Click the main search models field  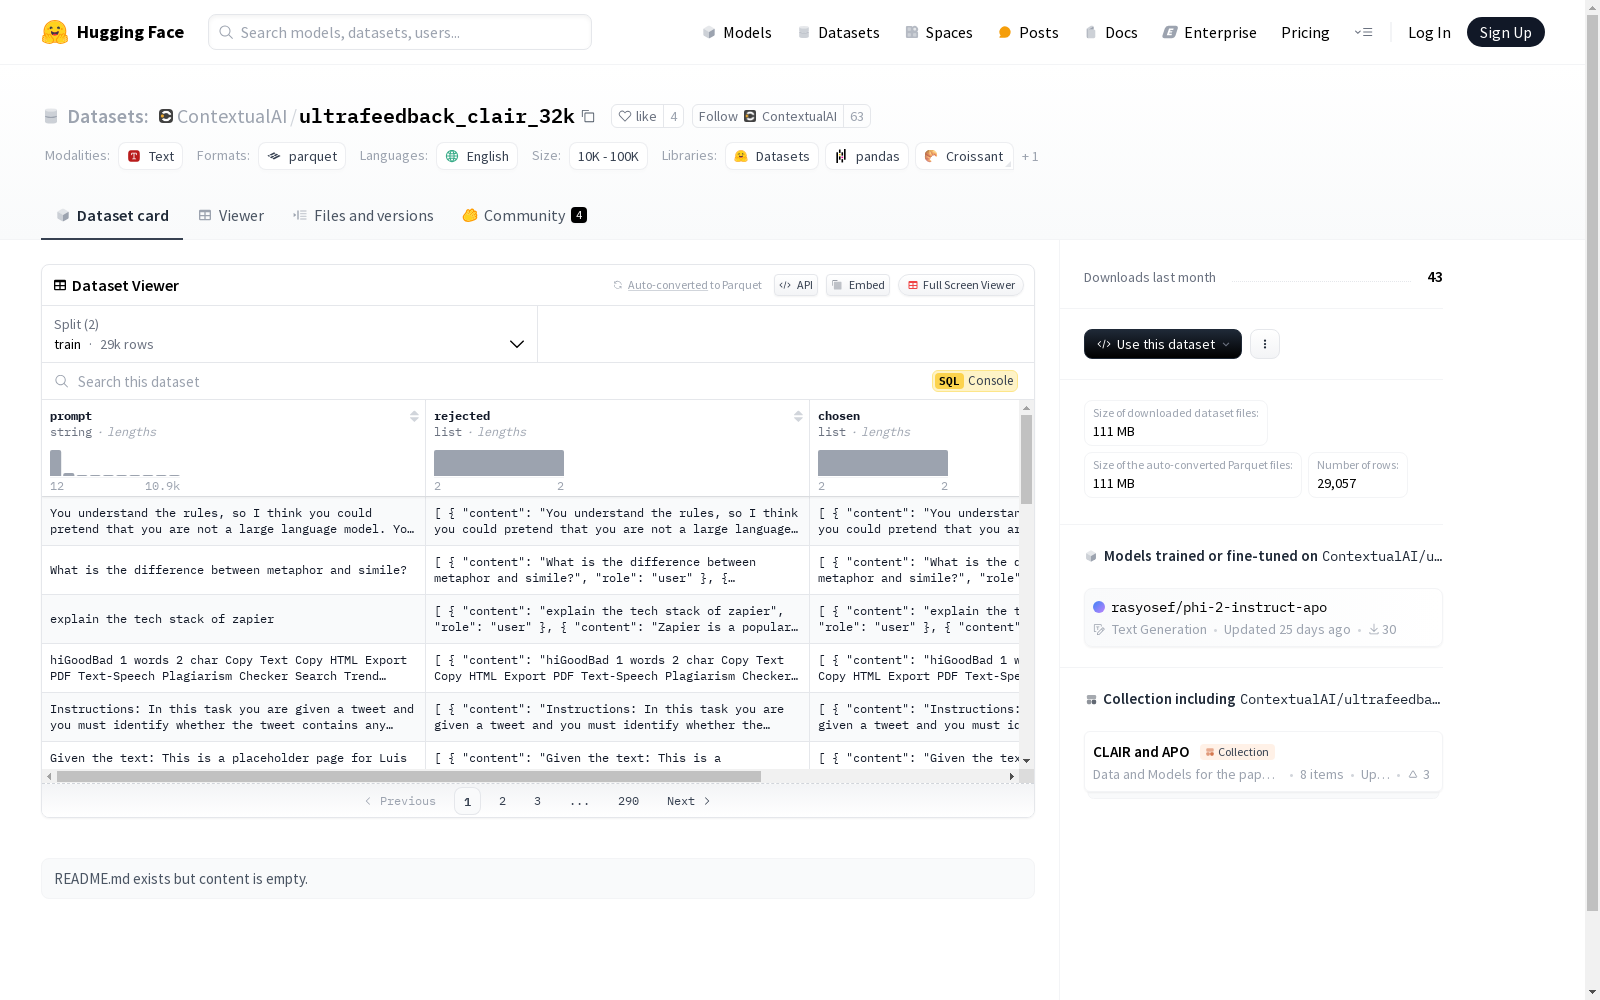tap(400, 32)
